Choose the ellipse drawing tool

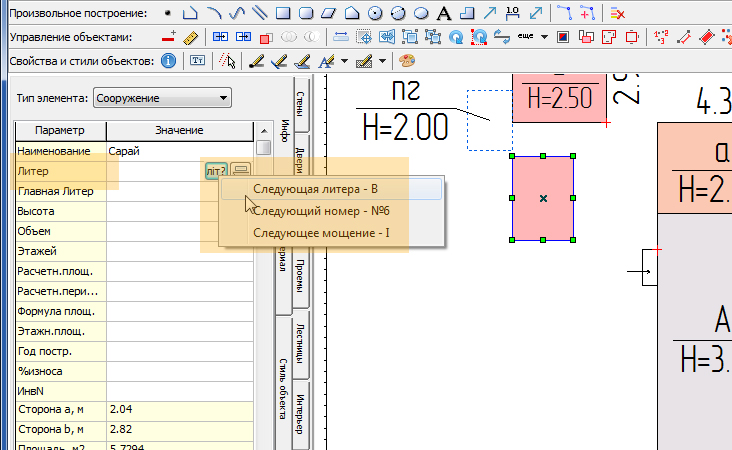pos(421,13)
